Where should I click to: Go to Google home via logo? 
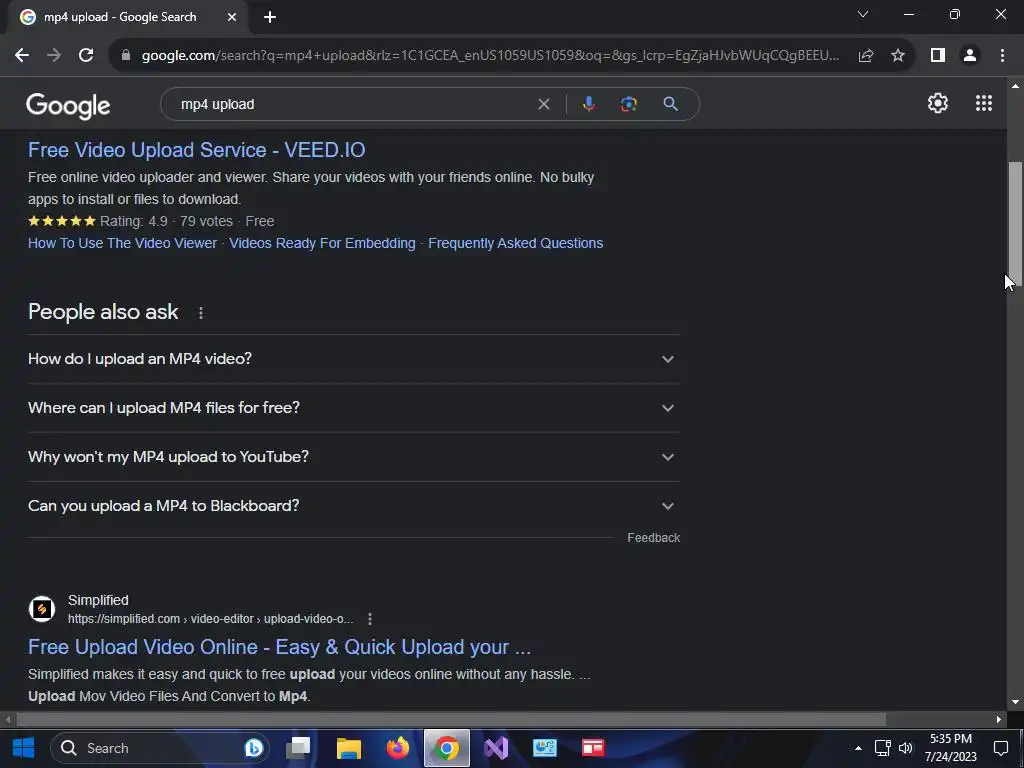pos(68,105)
